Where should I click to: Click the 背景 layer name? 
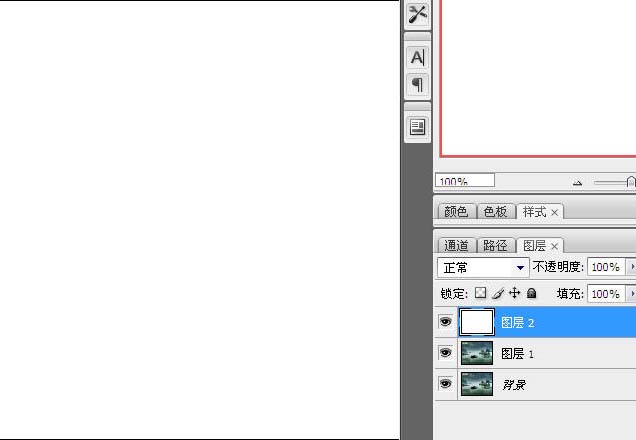[x=514, y=384]
